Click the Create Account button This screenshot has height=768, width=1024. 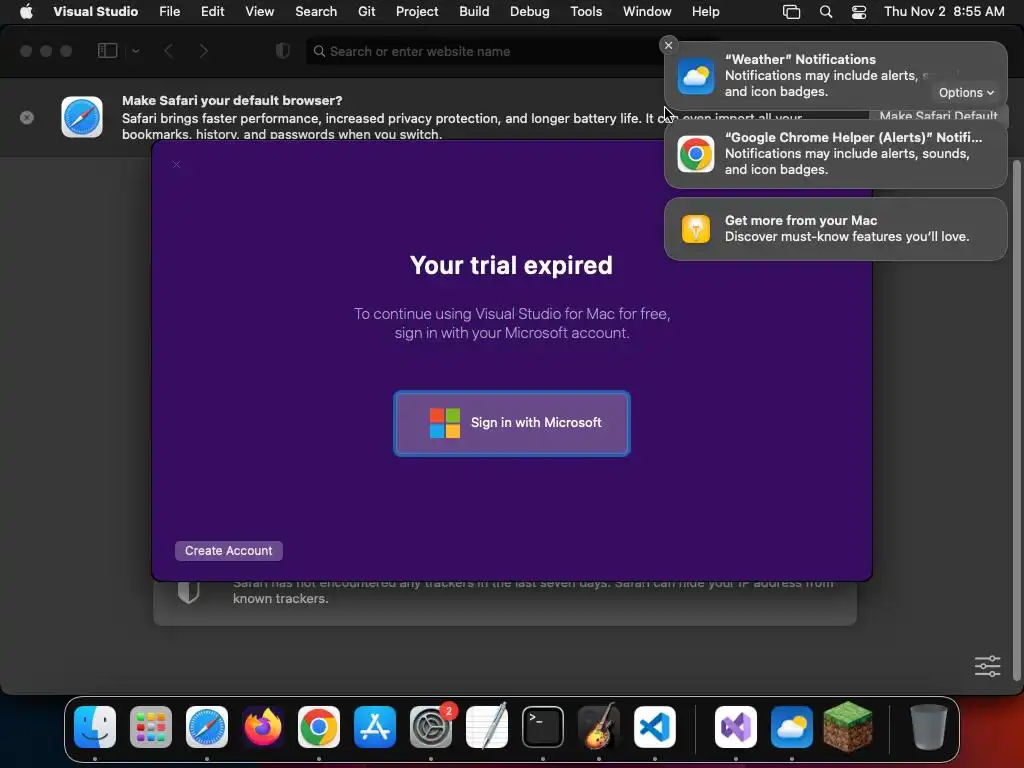click(229, 551)
